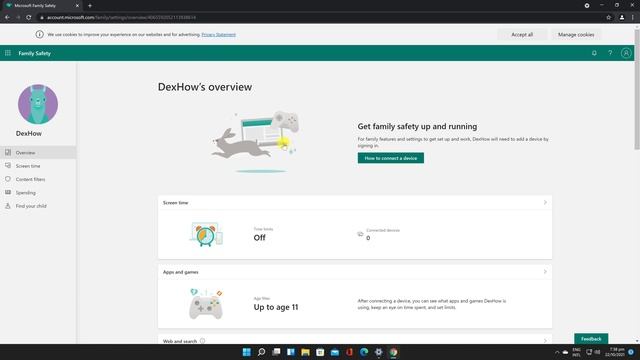Image resolution: width=640 pixels, height=360 pixels.
Task: Open the account profile icon in header
Action: tap(626, 53)
